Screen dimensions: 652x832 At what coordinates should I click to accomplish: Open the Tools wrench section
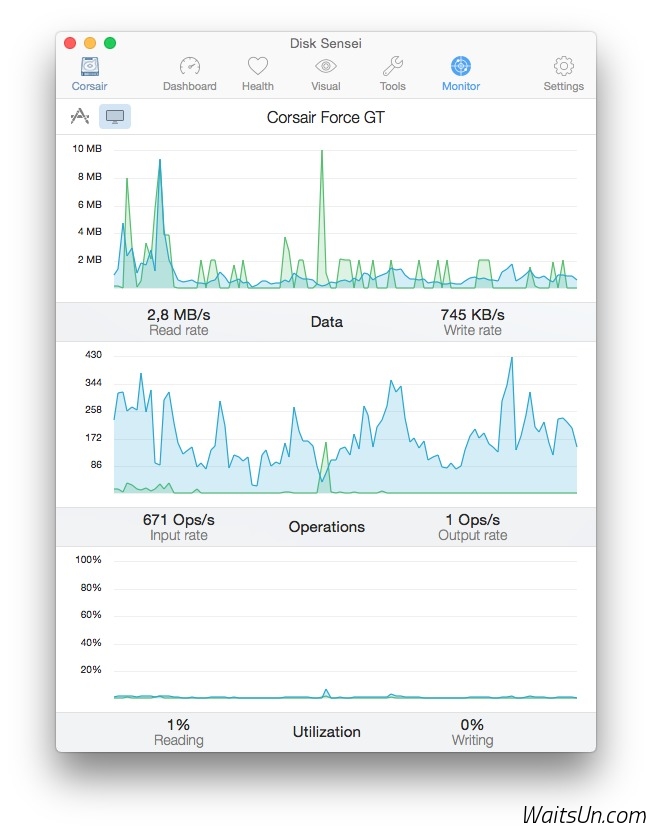tap(393, 68)
